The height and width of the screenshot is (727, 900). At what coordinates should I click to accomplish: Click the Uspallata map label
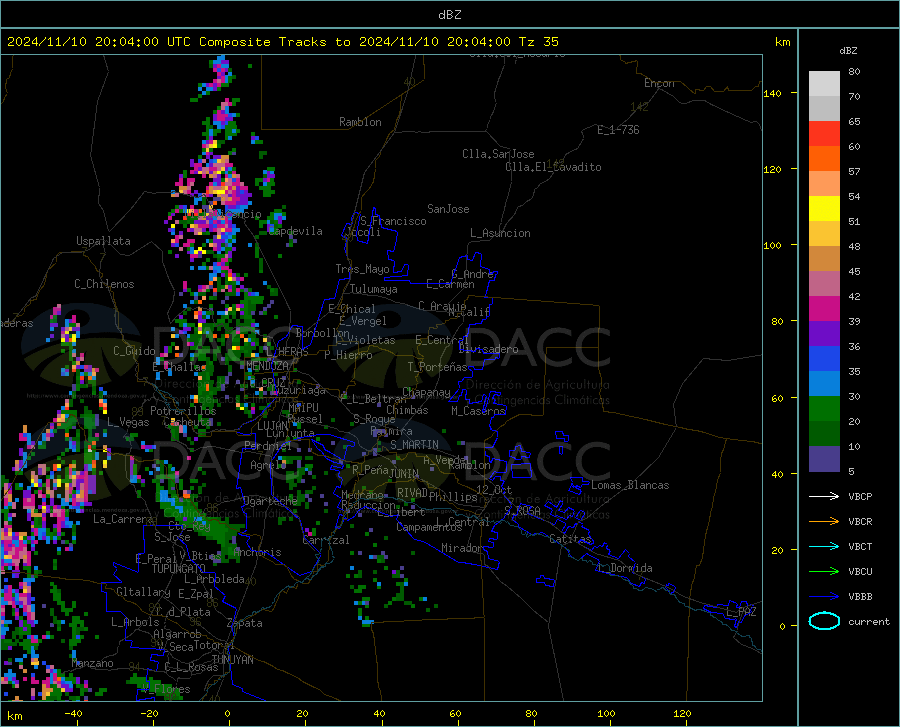[103, 241]
